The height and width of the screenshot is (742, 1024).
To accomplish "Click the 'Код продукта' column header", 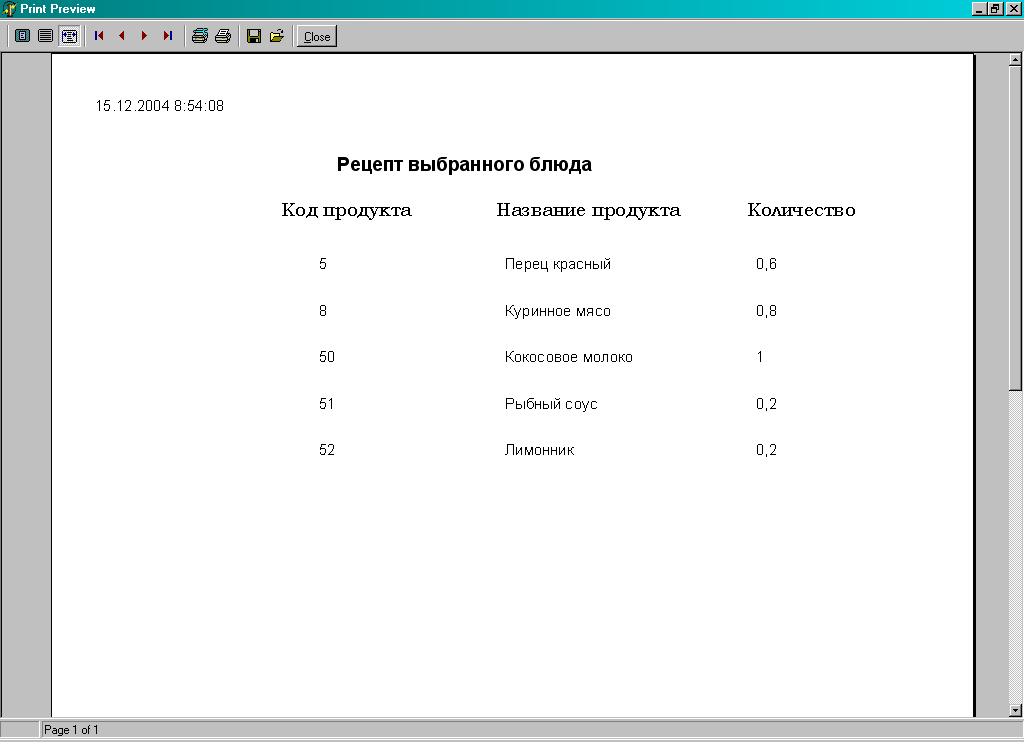I will coord(347,210).
